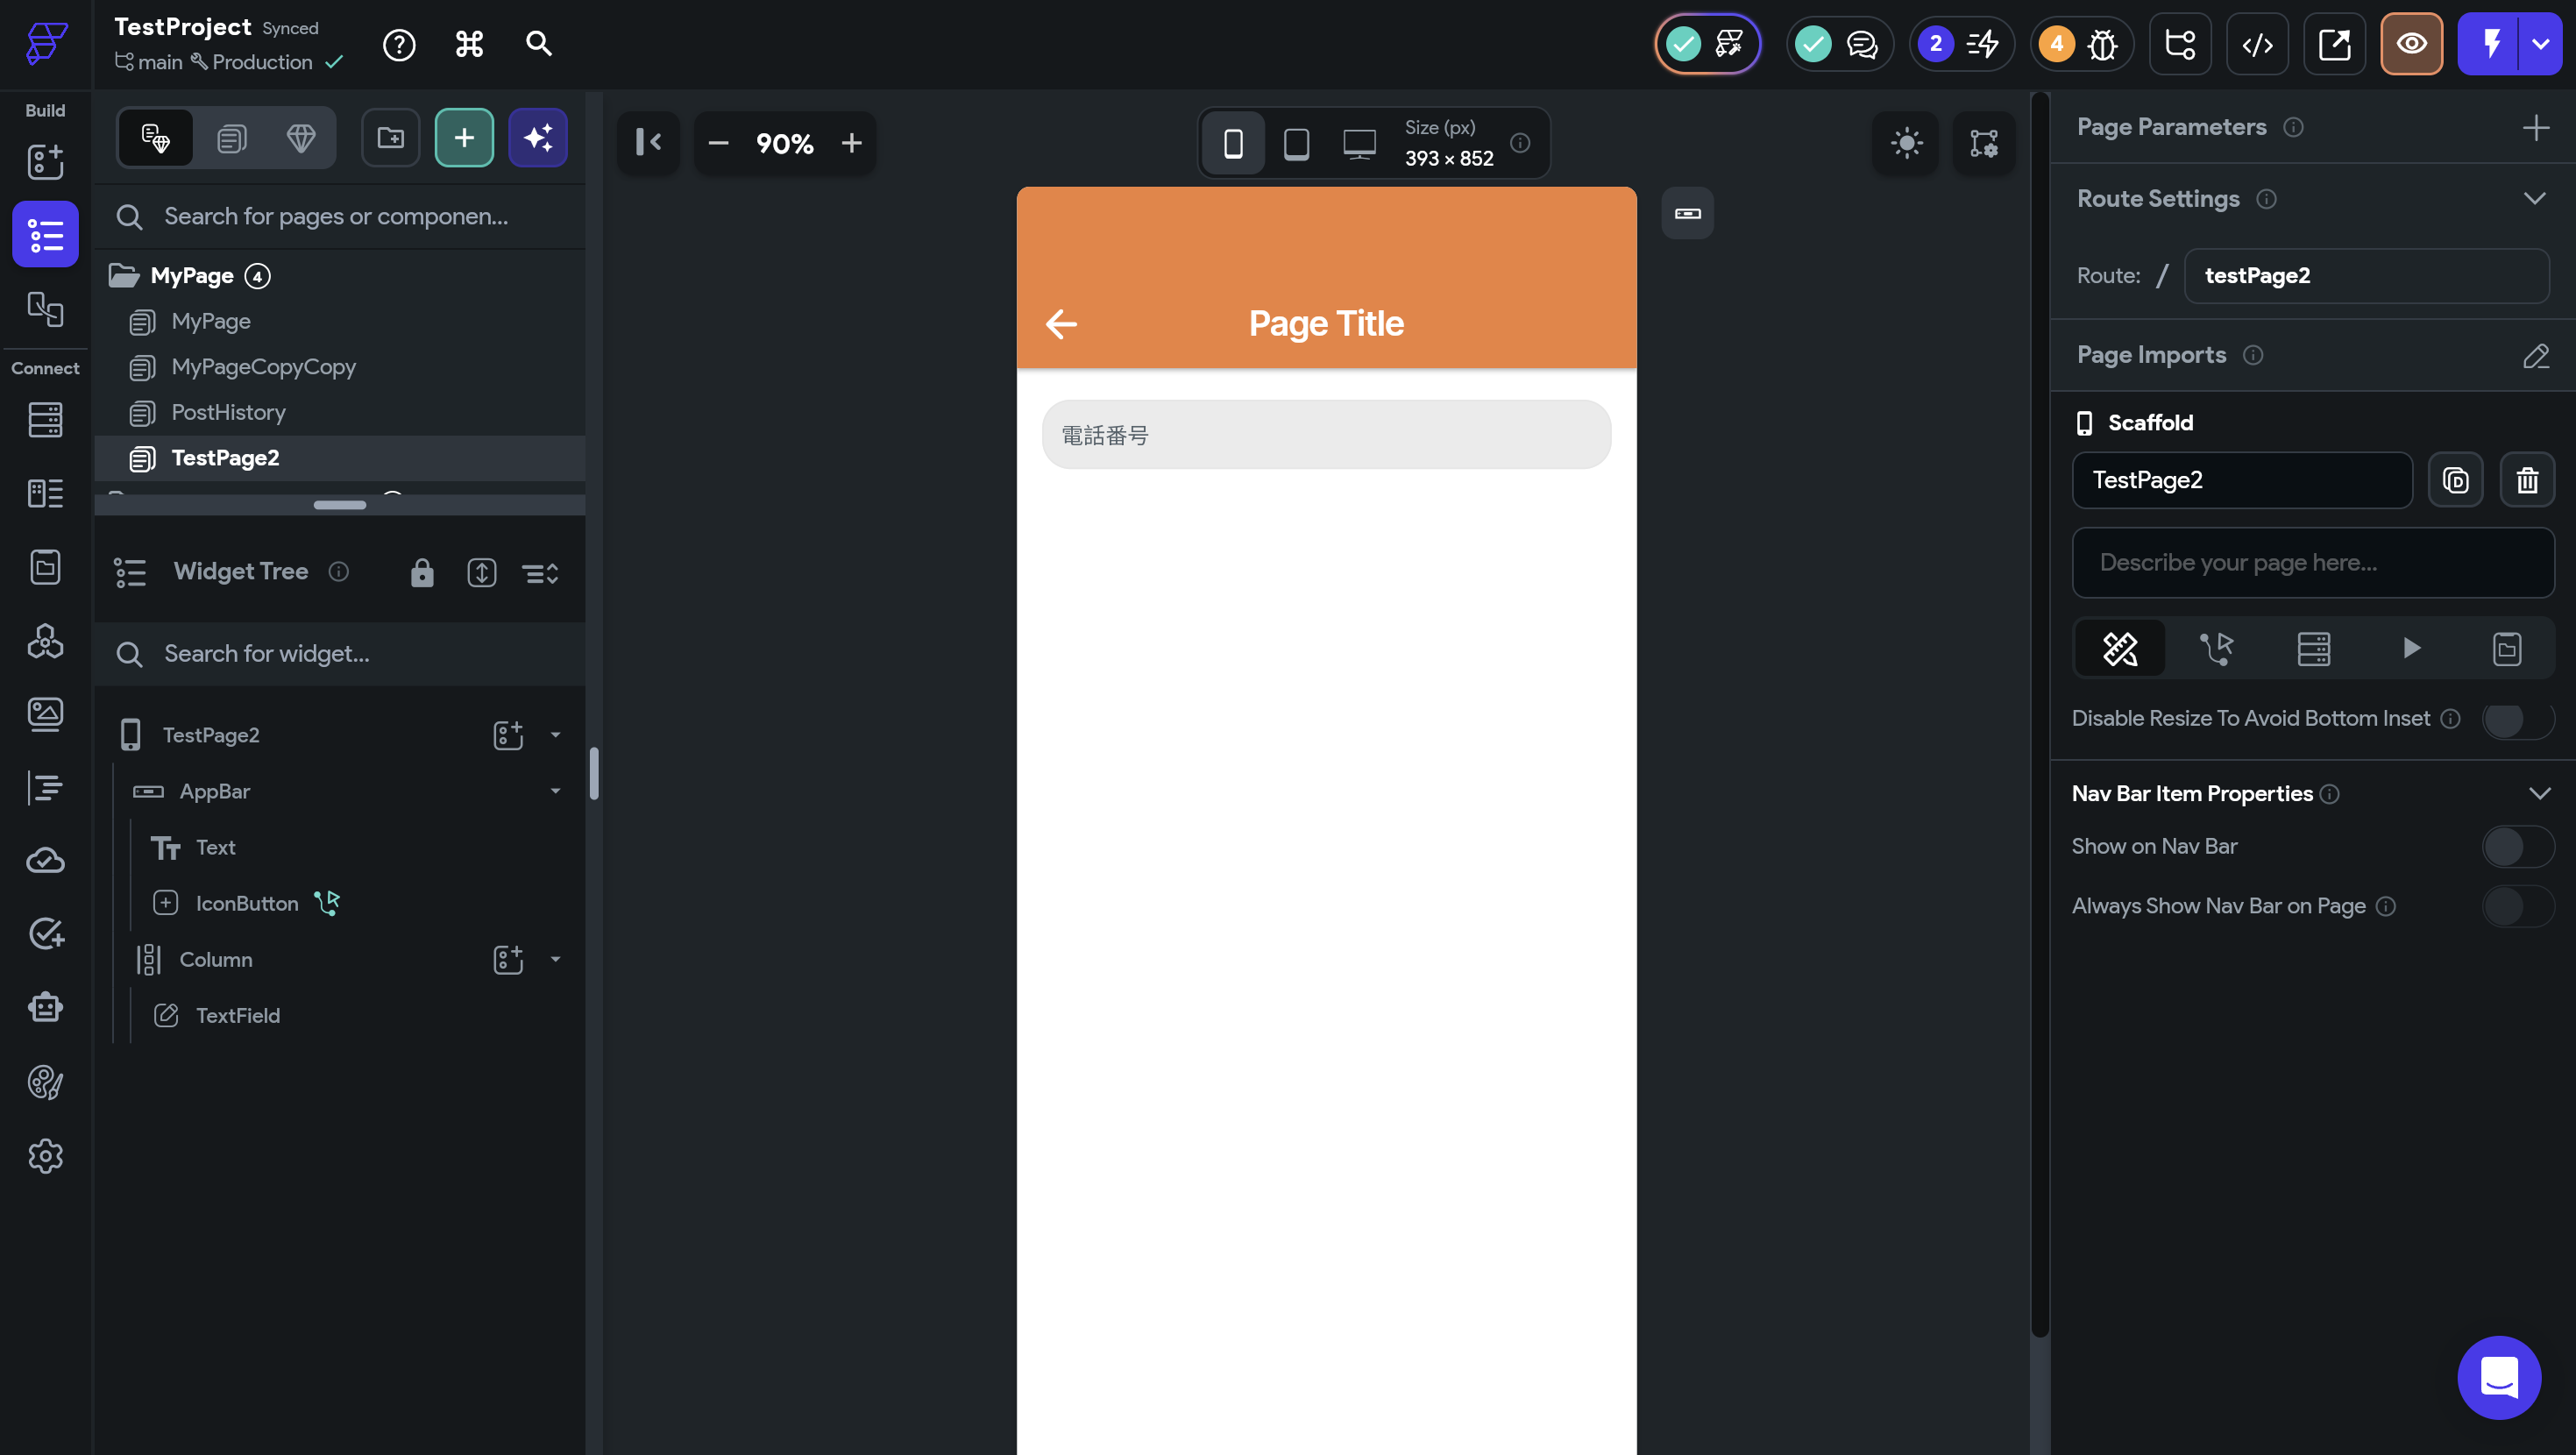Image resolution: width=2576 pixels, height=1455 pixels.
Task: Collapse the AppBar node in widget tree
Action: [555, 791]
